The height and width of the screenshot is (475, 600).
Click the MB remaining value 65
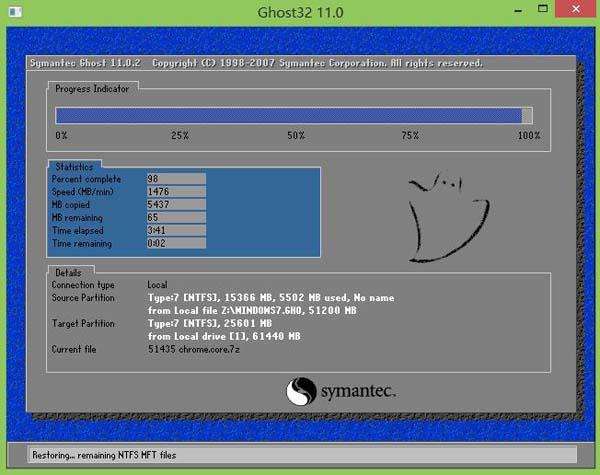coord(176,217)
